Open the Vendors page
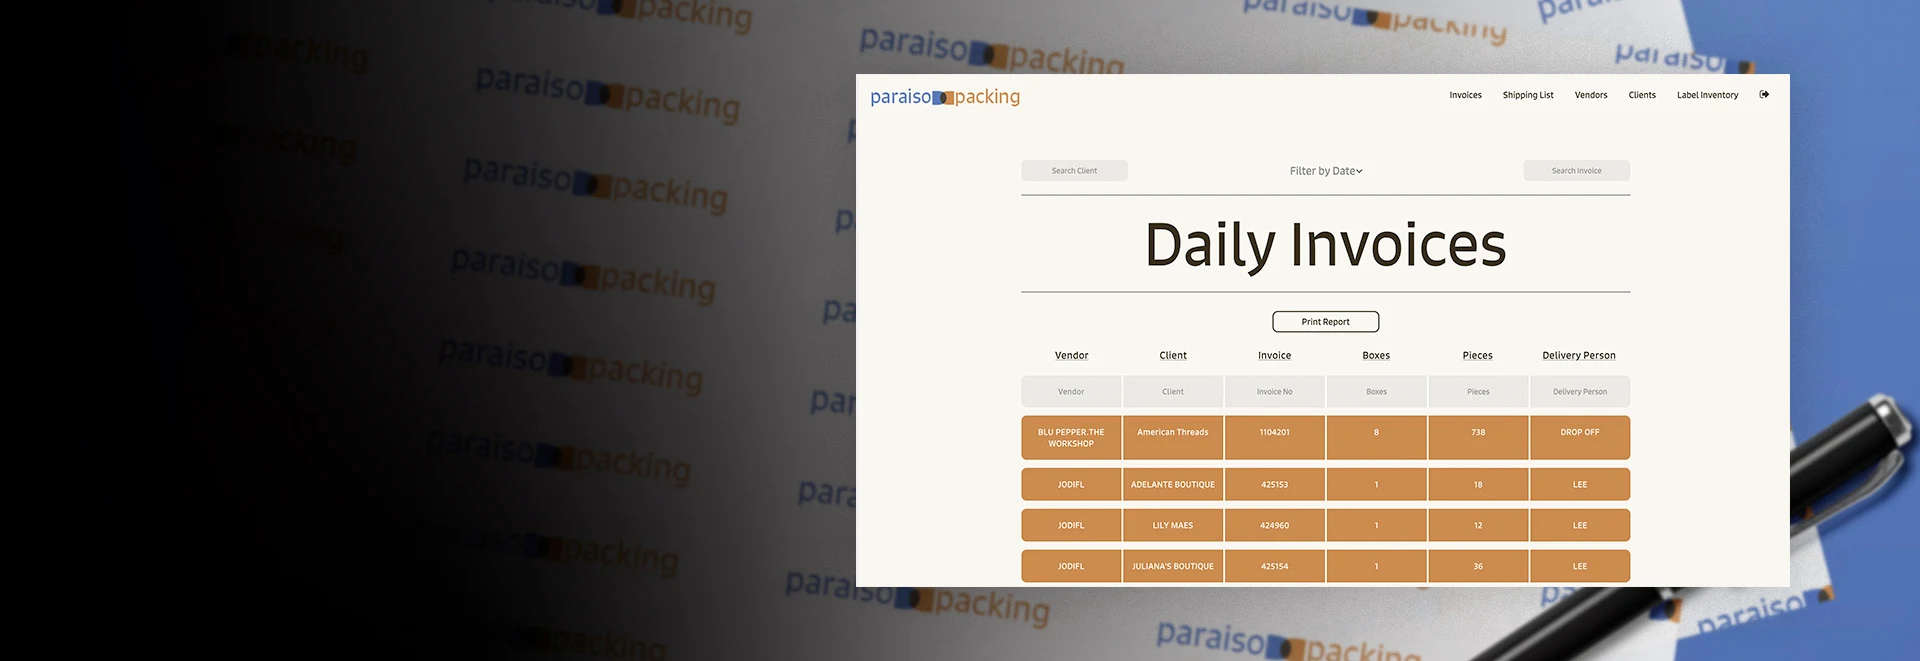The width and height of the screenshot is (1920, 661). point(1591,95)
